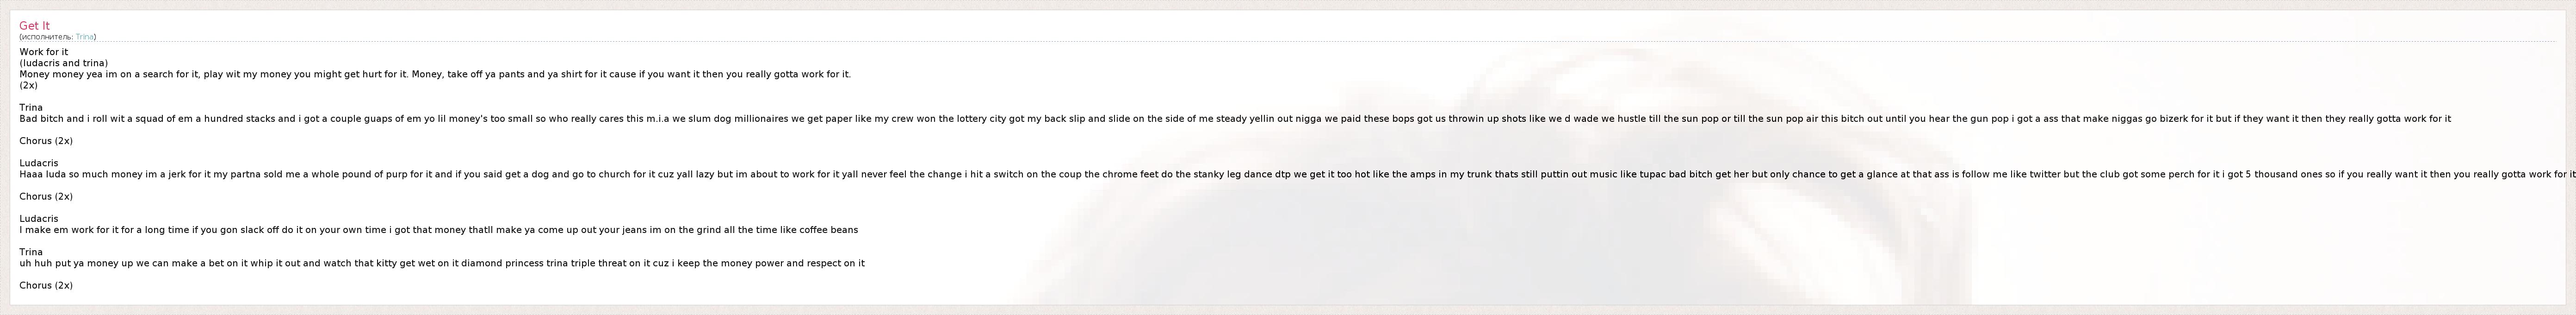This screenshot has width=2576, height=315.
Task: Click the pink "Get It" song title
Action: 34,26
